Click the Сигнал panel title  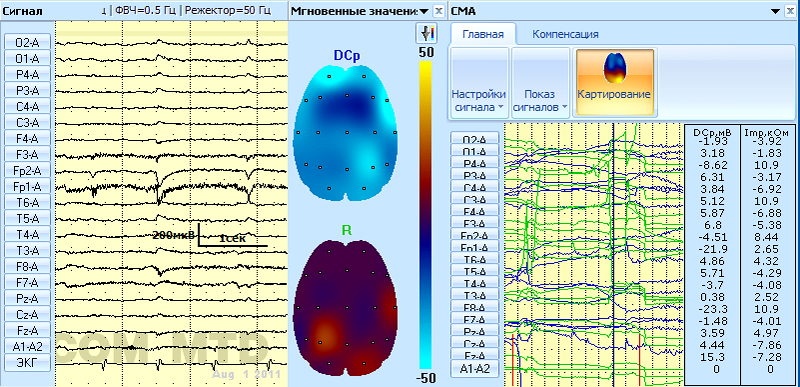[x=22, y=11]
